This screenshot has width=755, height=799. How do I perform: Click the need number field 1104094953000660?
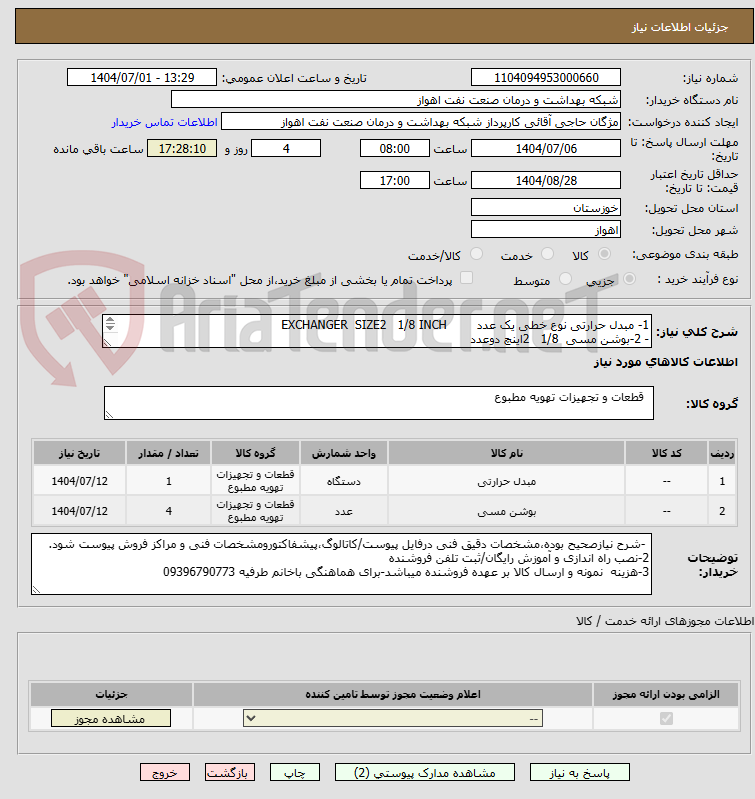546,77
